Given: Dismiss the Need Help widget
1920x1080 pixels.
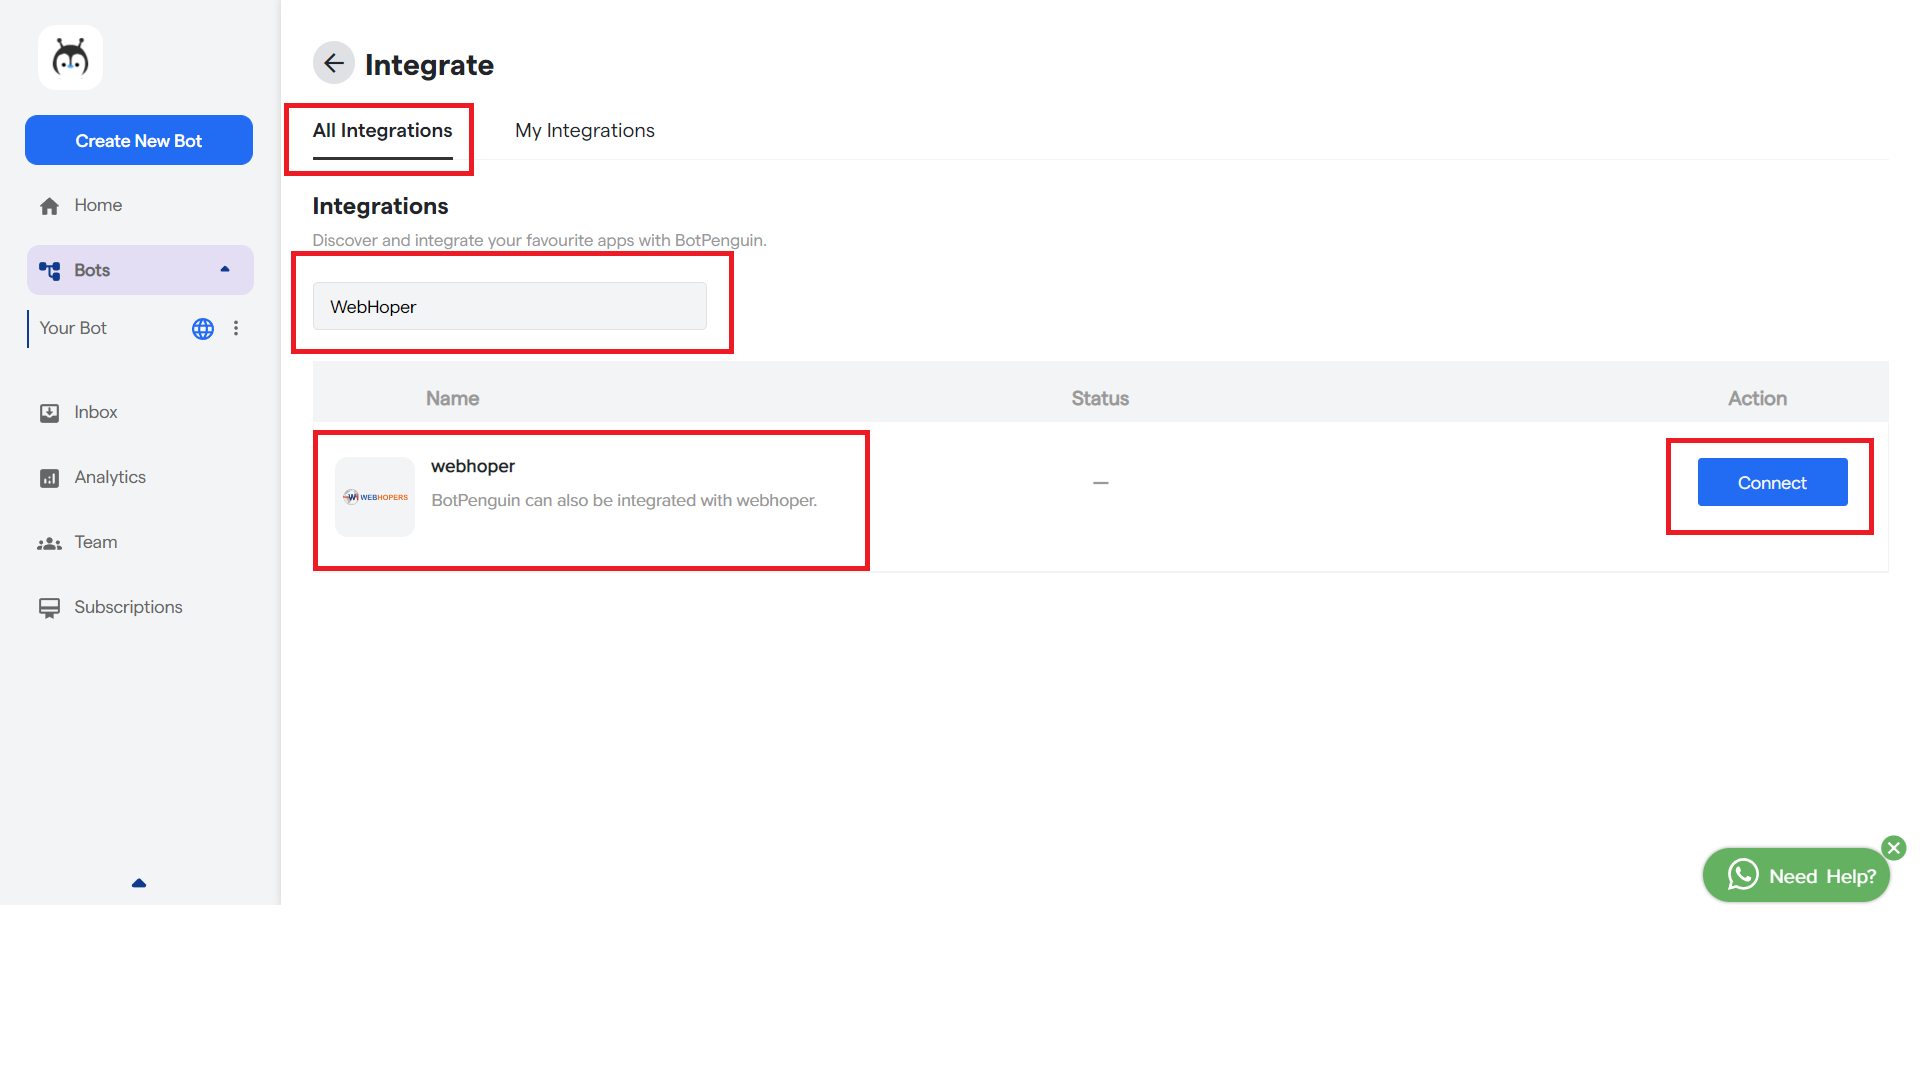Looking at the screenshot, I should pyautogui.click(x=1893, y=848).
